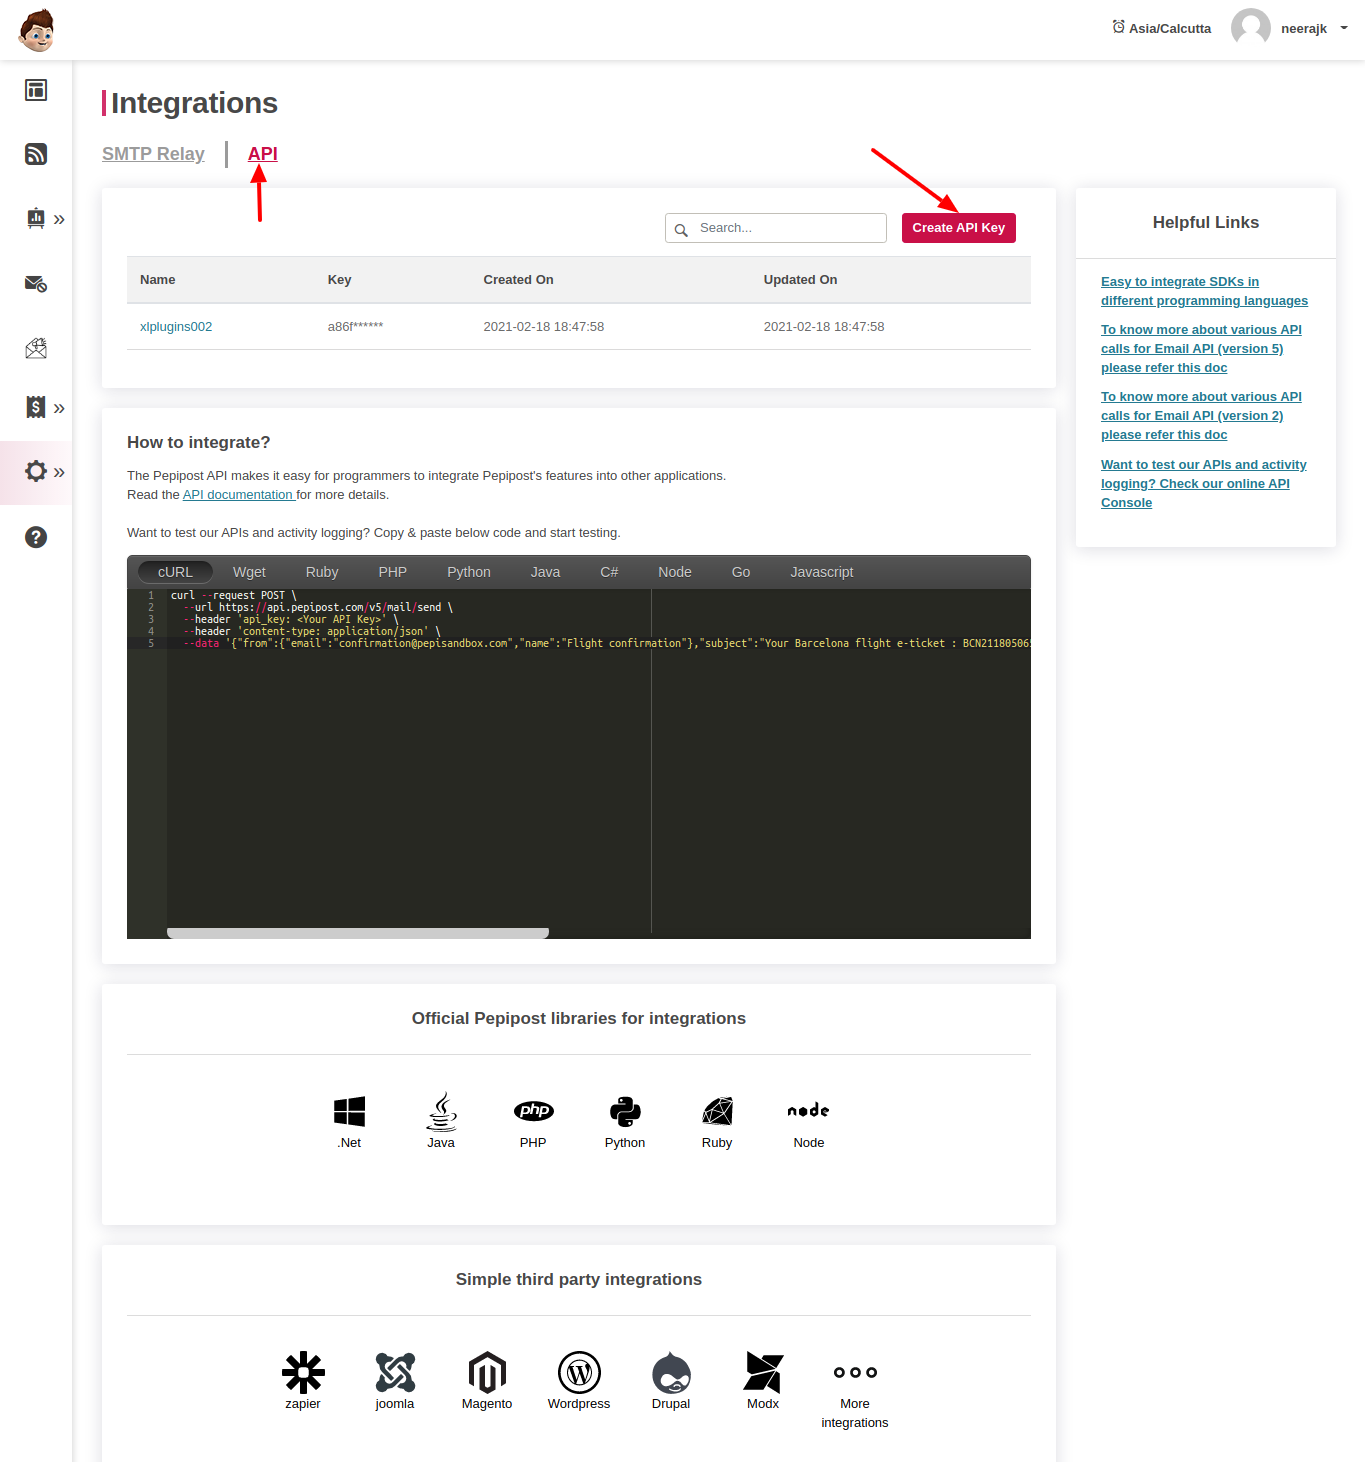1365x1462 pixels.
Task: Open the API documentation link
Action: point(238,495)
